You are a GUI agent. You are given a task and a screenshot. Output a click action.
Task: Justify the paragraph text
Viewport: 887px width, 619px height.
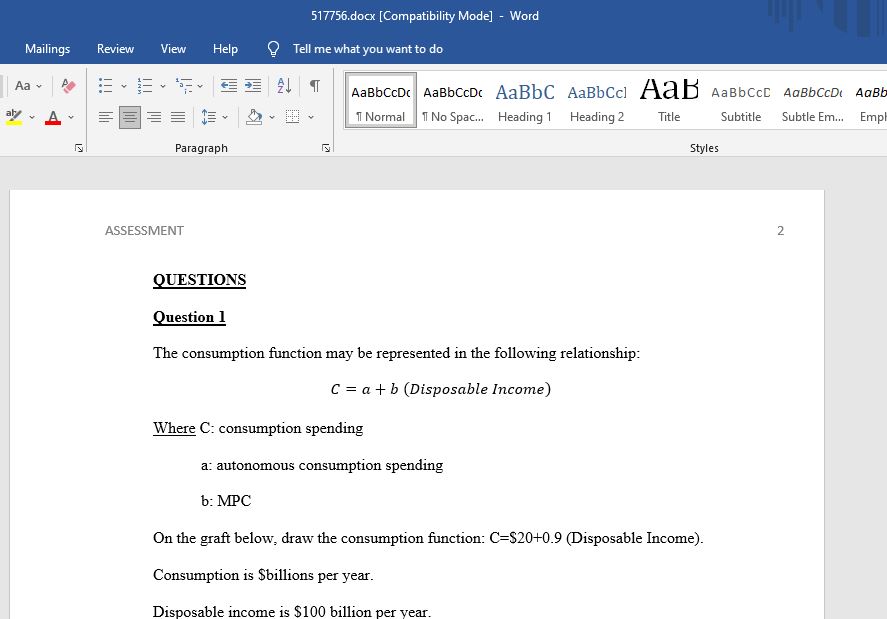click(178, 117)
